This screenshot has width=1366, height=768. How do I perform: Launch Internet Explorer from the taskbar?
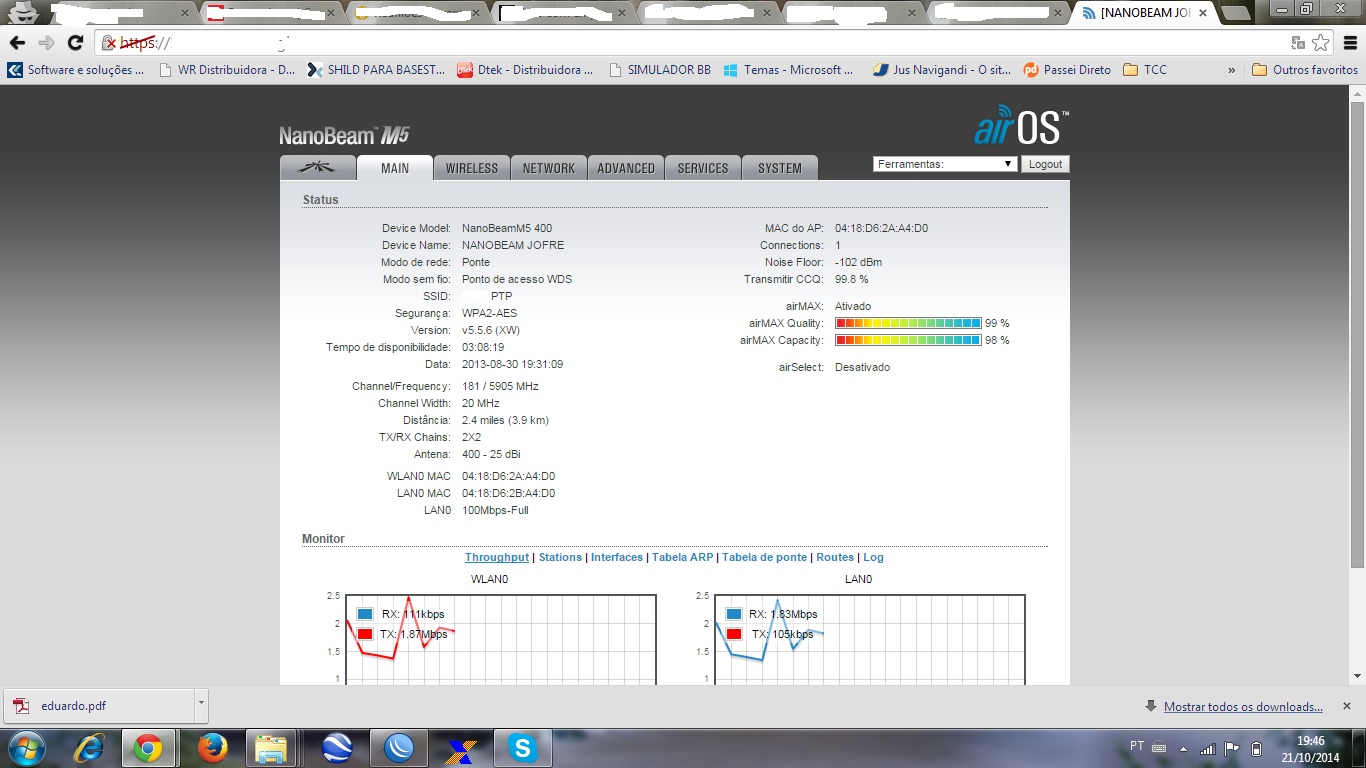[x=91, y=748]
